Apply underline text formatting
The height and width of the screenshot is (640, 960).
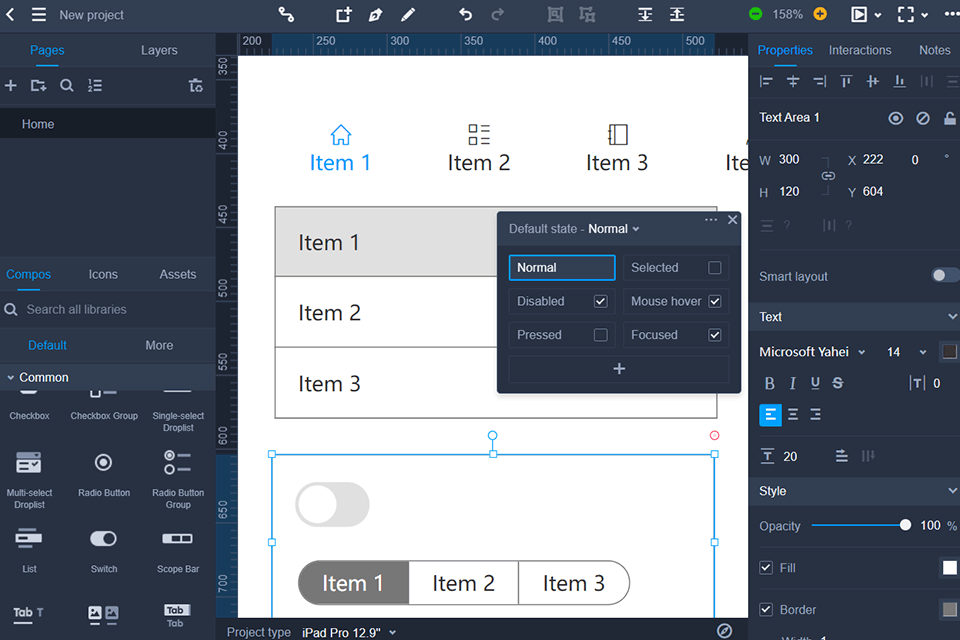815,383
